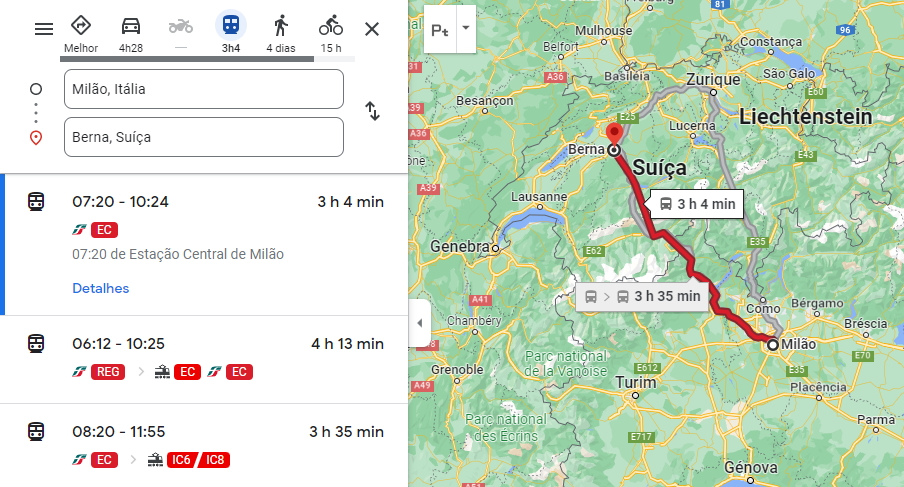Click the Milão origin marker on map
Image resolution: width=904 pixels, height=487 pixels.
tap(773, 344)
